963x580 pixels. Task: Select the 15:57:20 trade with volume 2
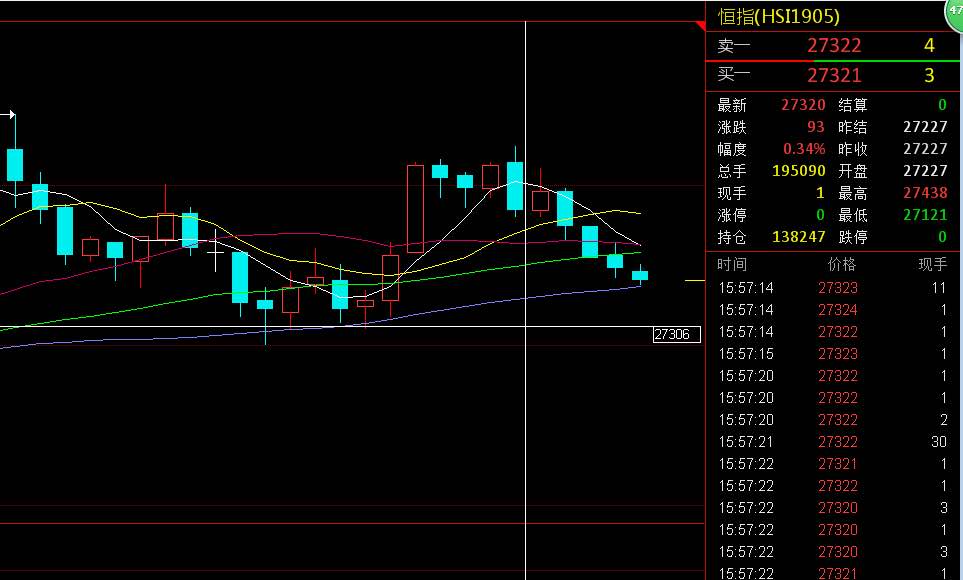point(833,420)
